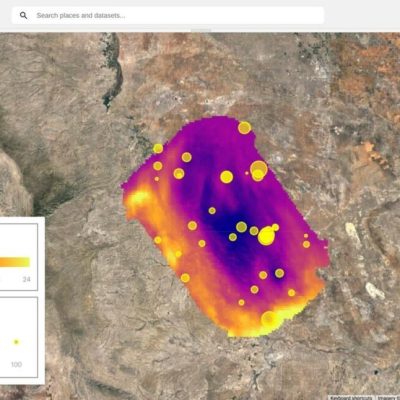This screenshot has width=400, height=400.
Task: Select the marker at the overlay's northern tip
Action: pyautogui.click(x=244, y=128)
